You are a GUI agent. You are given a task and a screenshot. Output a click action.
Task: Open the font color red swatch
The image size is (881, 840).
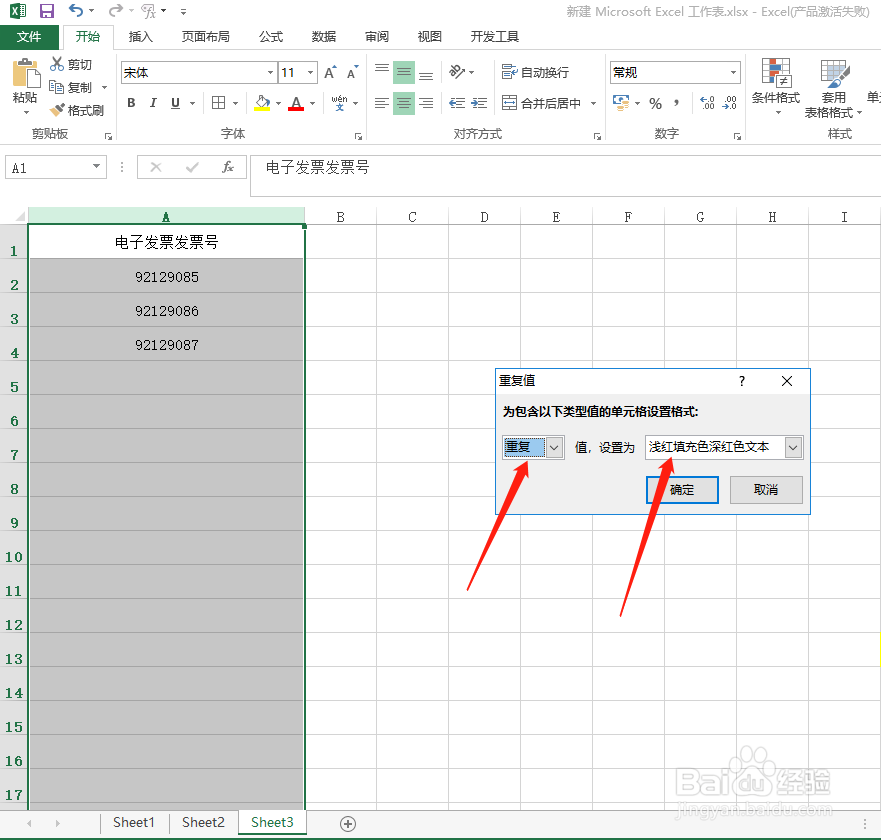coord(296,103)
